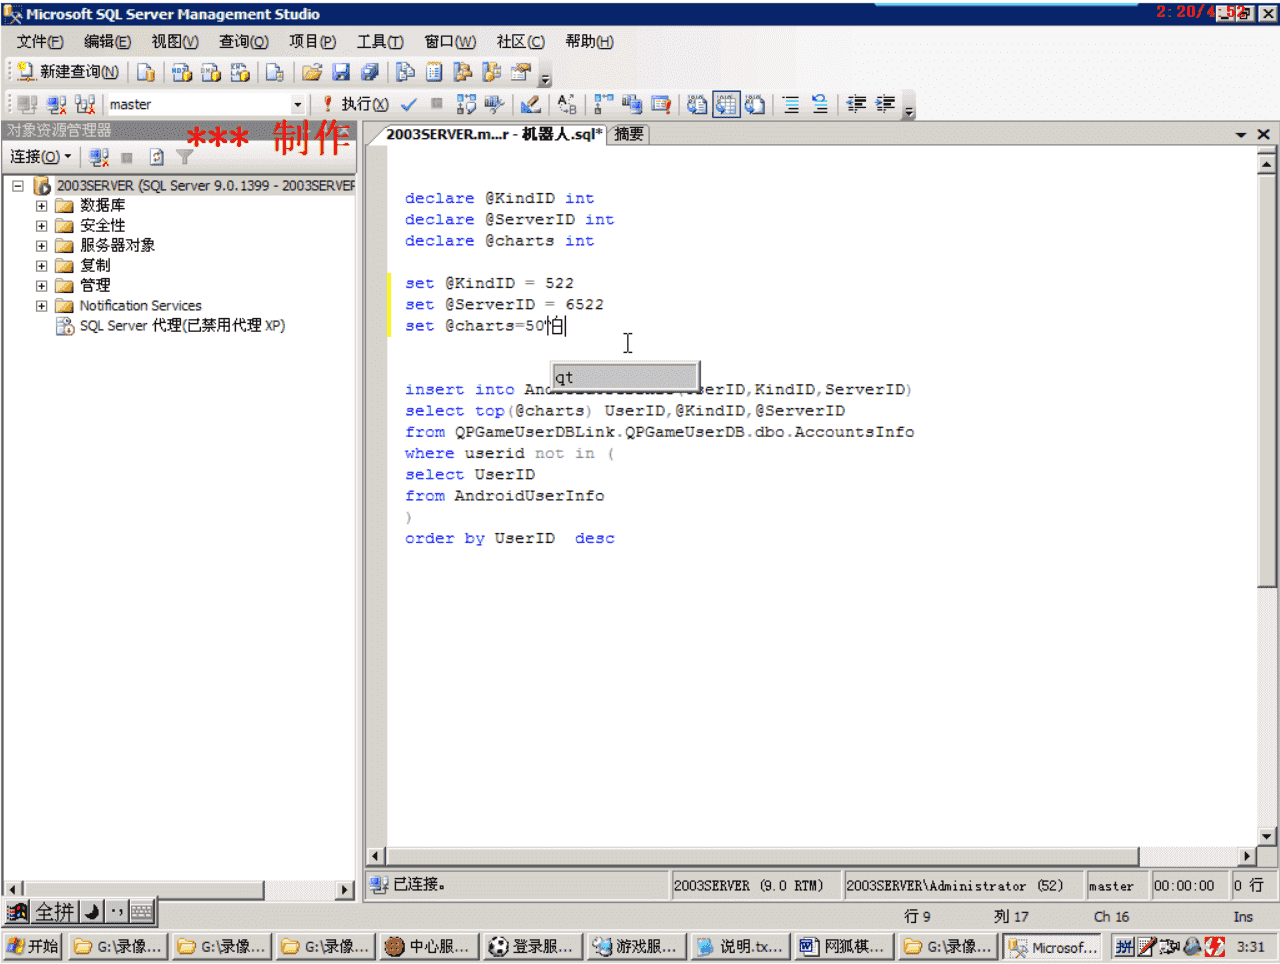
Task: Expand the 数据库 (Databases) tree node
Action: [42, 206]
